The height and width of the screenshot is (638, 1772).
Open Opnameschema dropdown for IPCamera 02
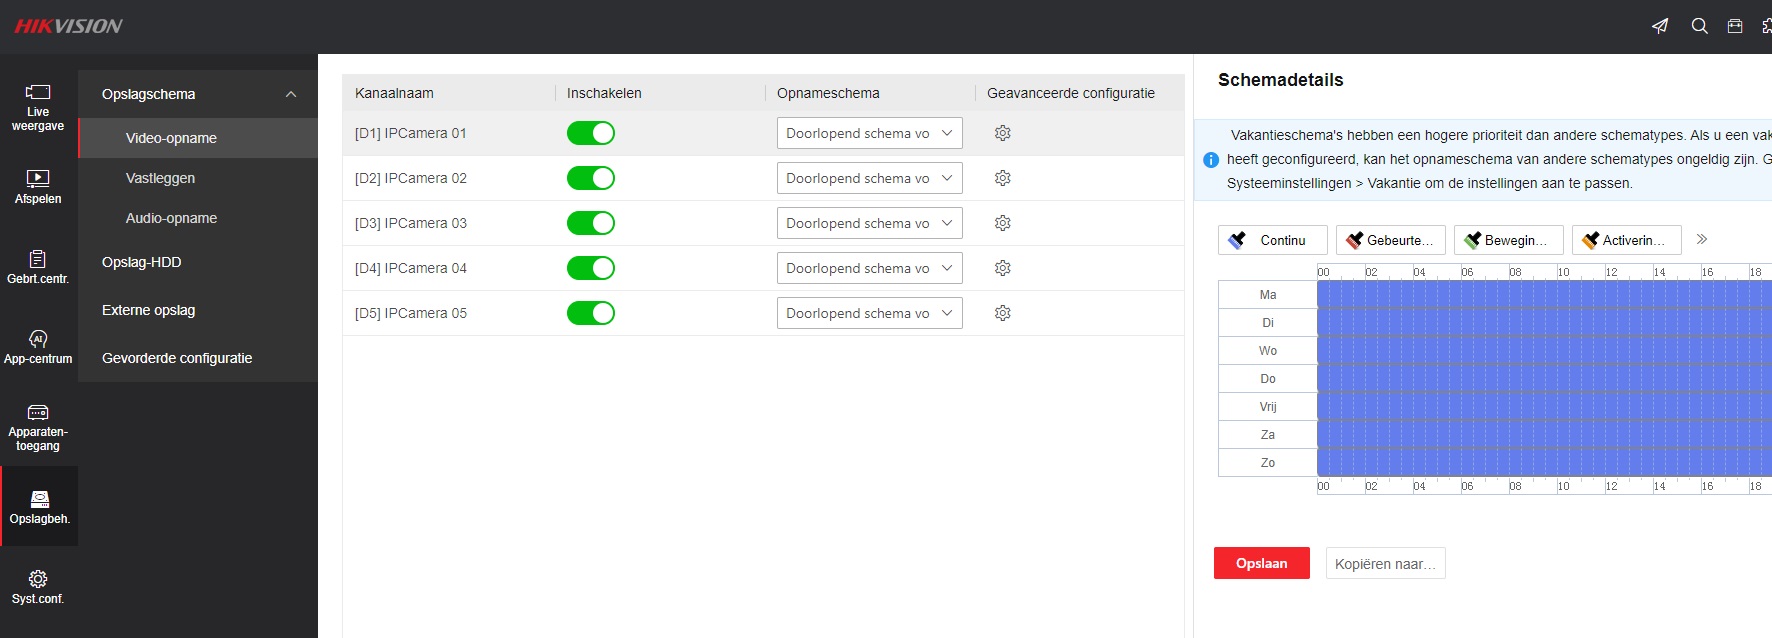[869, 178]
